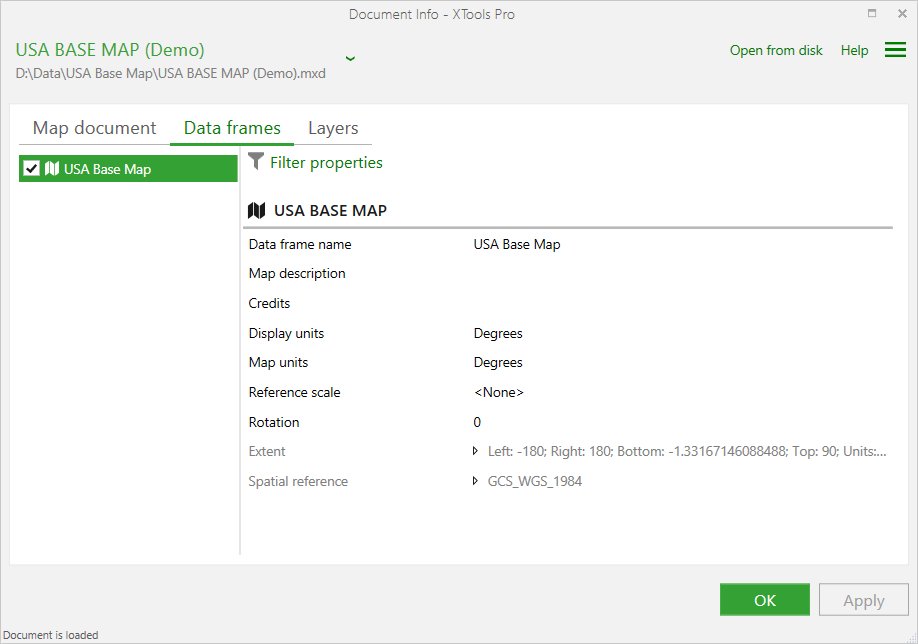Click the Extent coordinates value text
The image size is (918, 644).
click(x=687, y=451)
